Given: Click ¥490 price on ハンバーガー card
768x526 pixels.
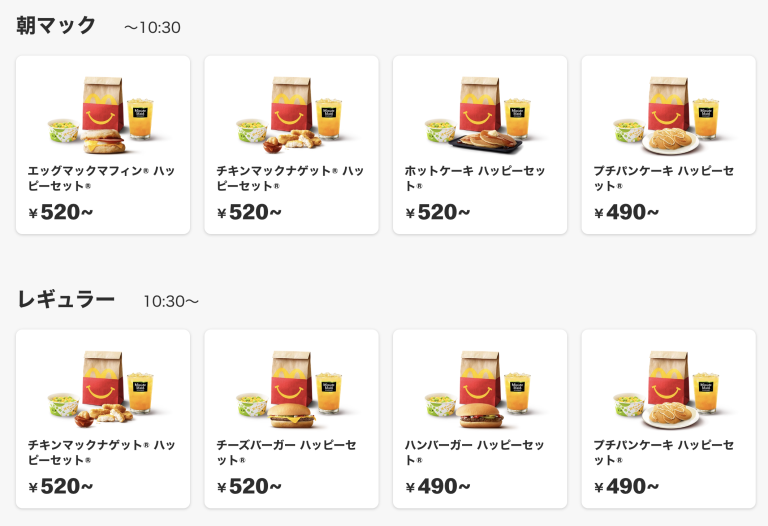Looking at the screenshot, I should coord(438,486).
